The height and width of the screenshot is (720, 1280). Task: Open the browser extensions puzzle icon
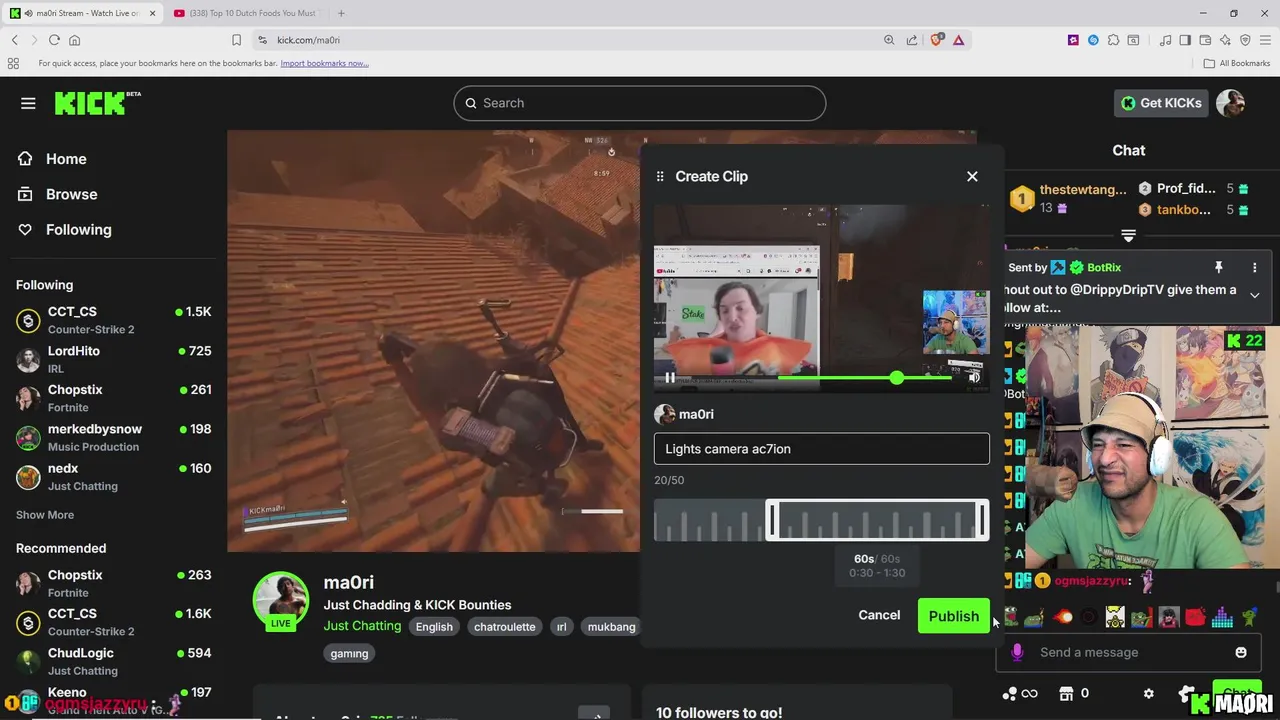(1113, 40)
